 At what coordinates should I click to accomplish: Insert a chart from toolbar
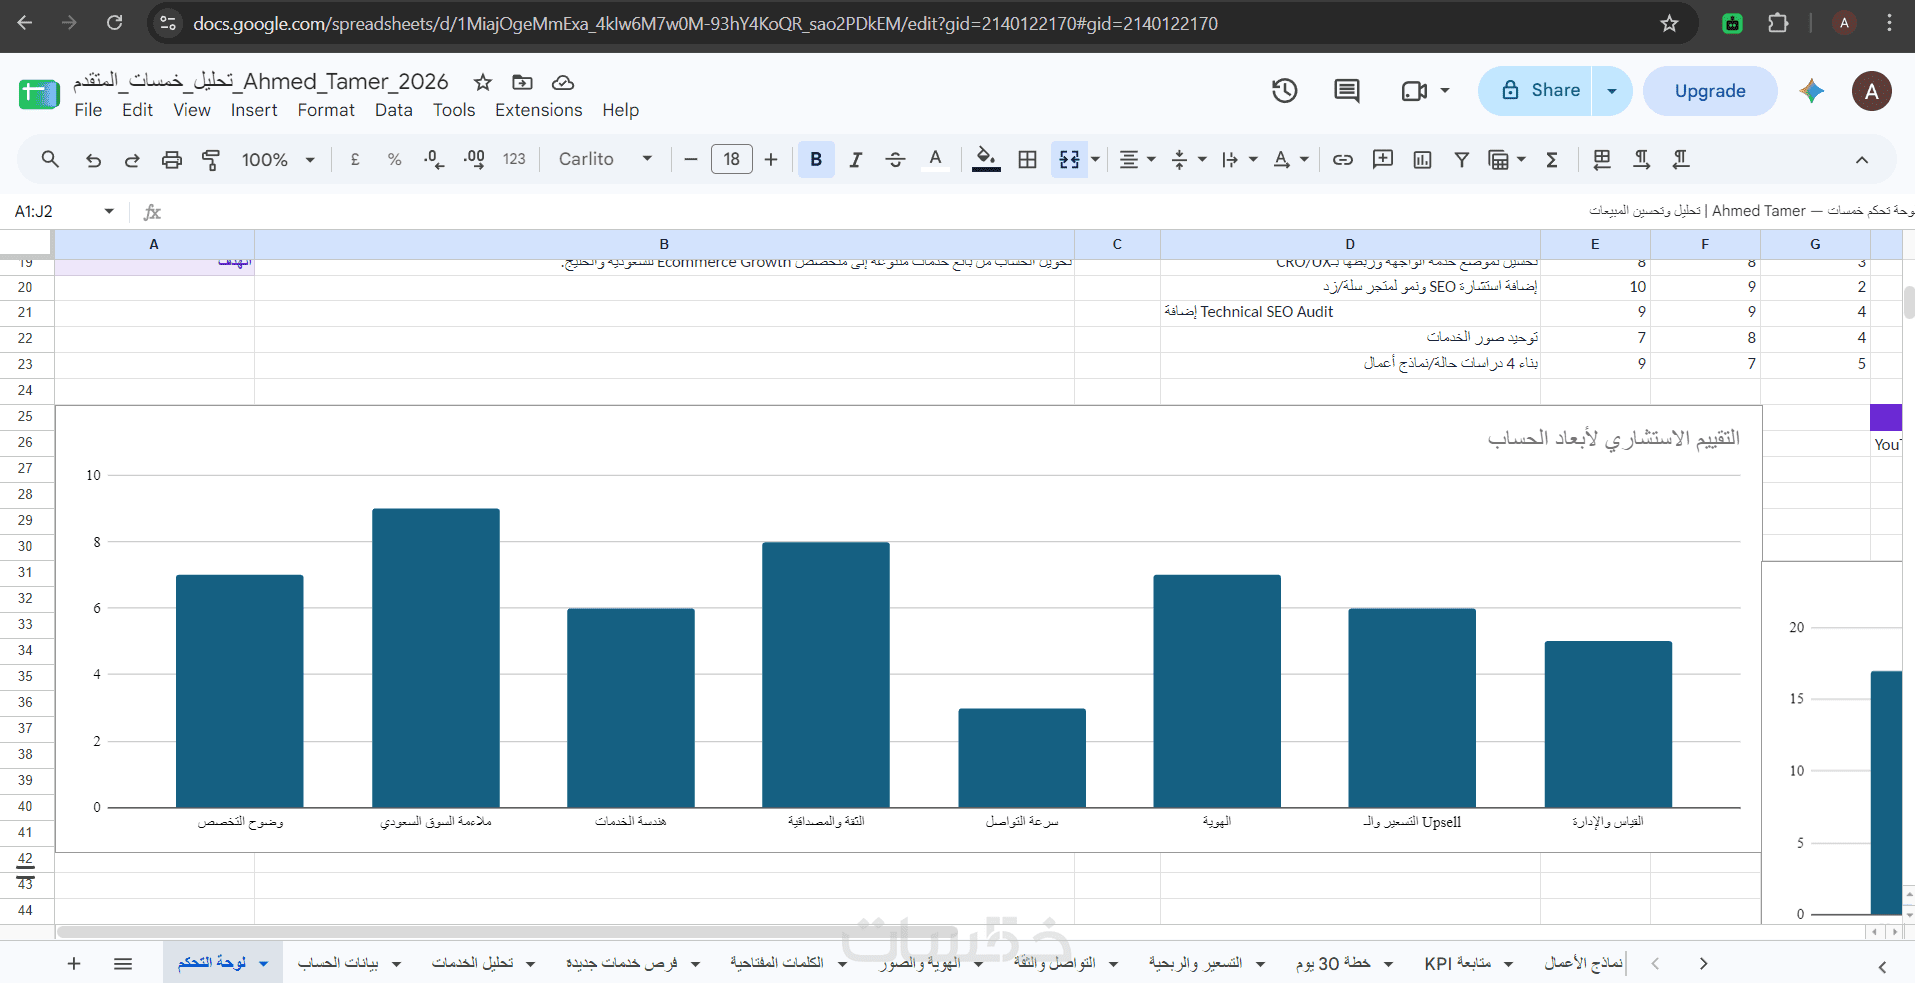point(1422,160)
